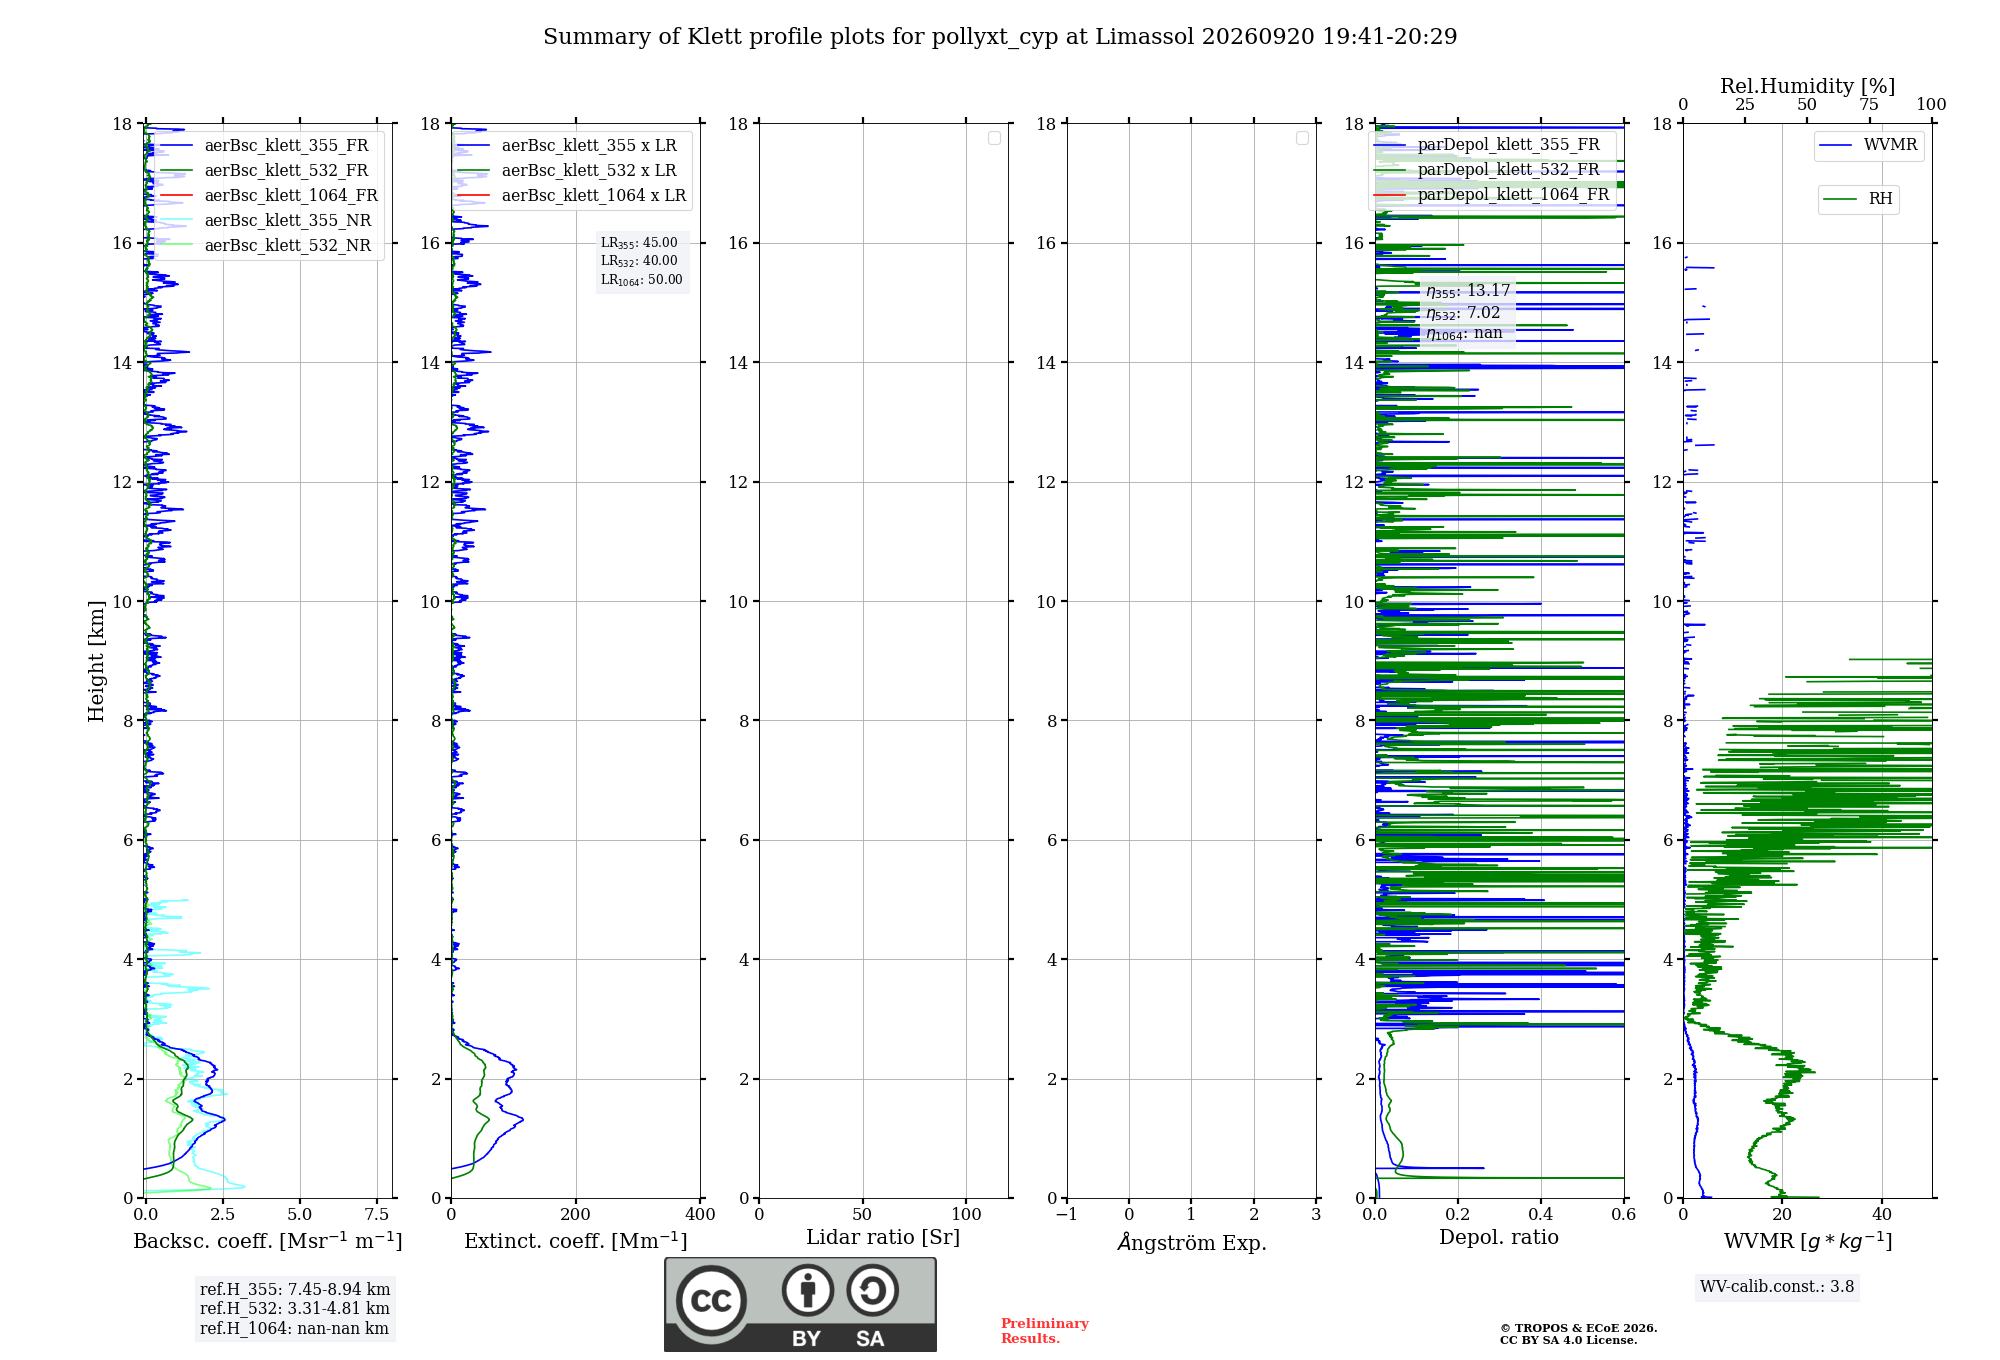Click the 'Rel.Humidity [%]' top axis label

click(x=1808, y=86)
